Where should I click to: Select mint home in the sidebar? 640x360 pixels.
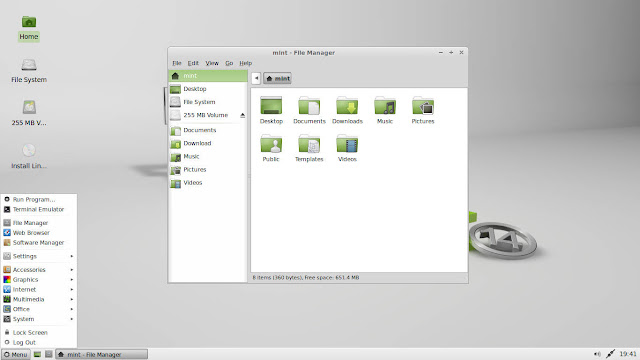208,76
